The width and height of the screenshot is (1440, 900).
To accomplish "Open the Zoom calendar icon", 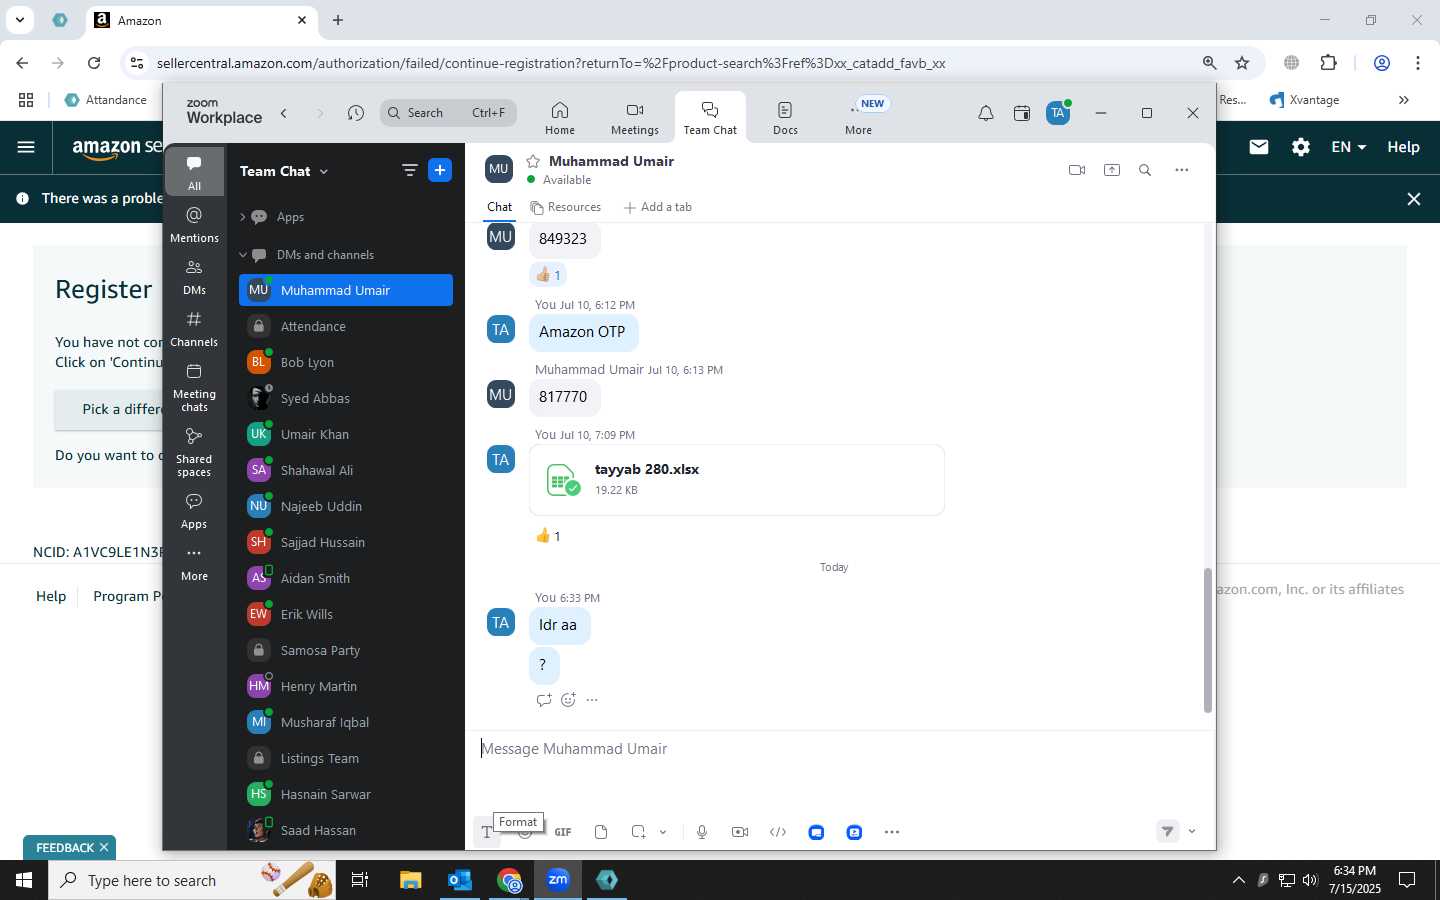I will pyautogui.click(x=1021, y=113).
